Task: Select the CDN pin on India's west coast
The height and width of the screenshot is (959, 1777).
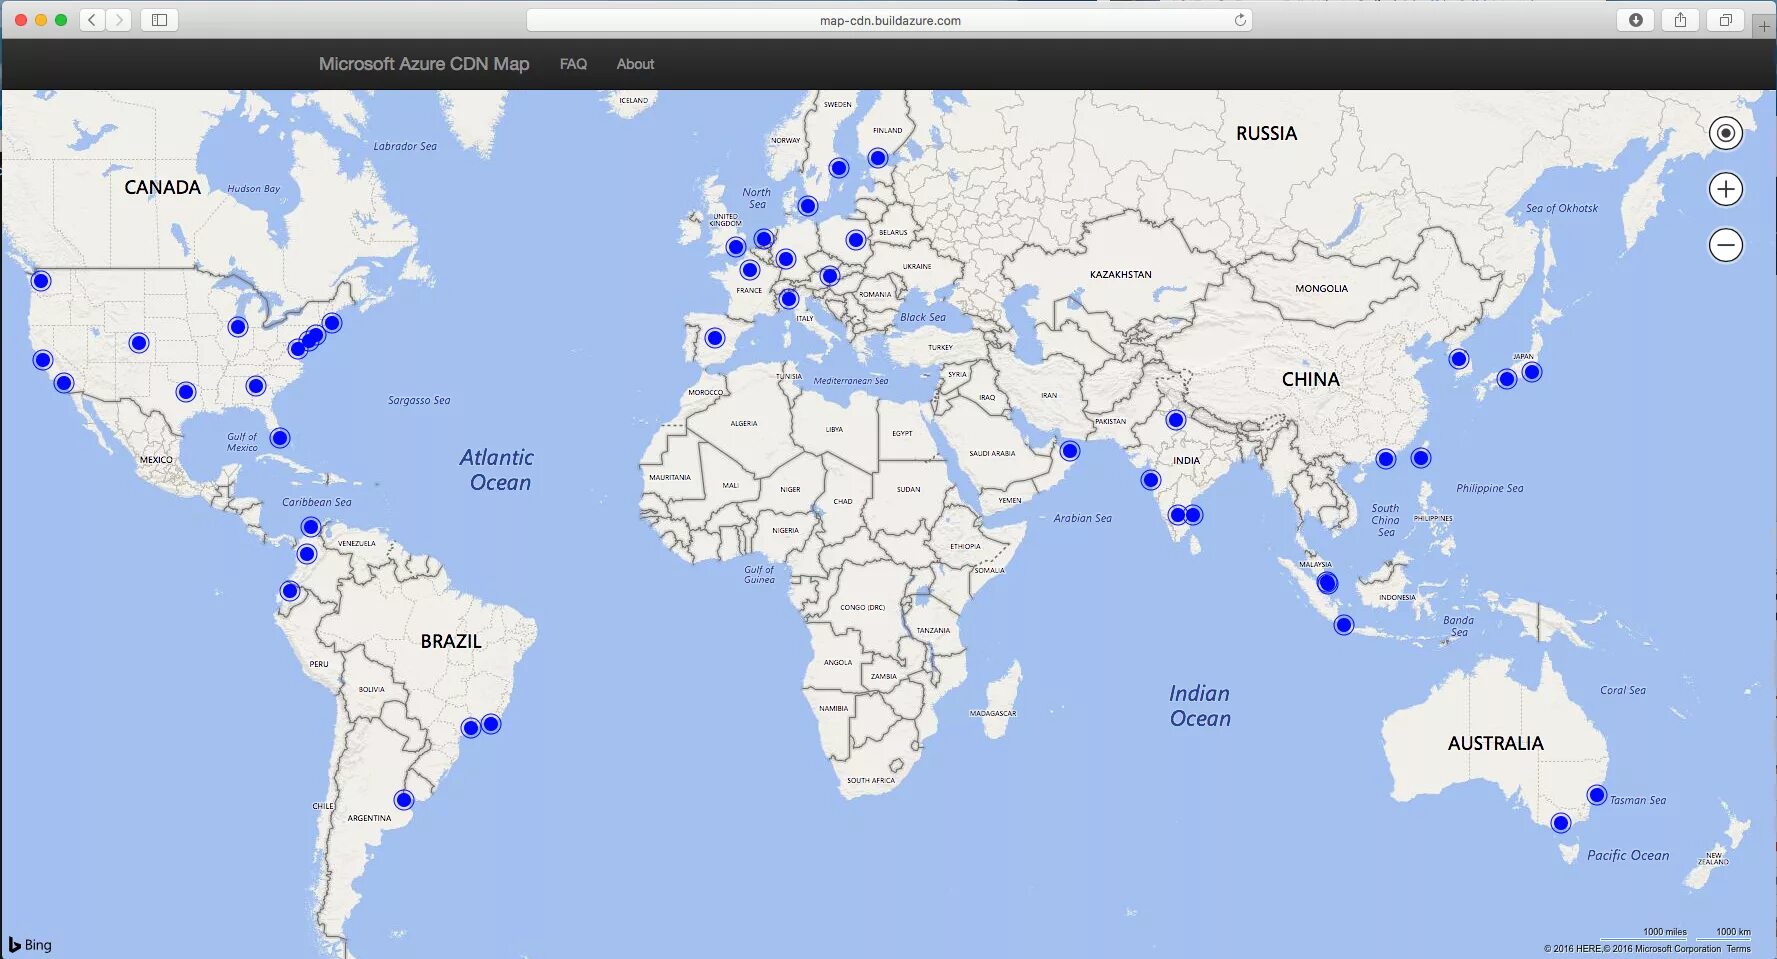Action: coord(1151,480)
